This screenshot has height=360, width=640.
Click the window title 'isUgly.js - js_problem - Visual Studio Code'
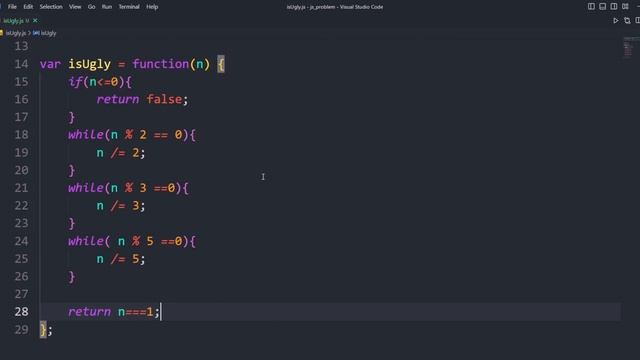335,7
